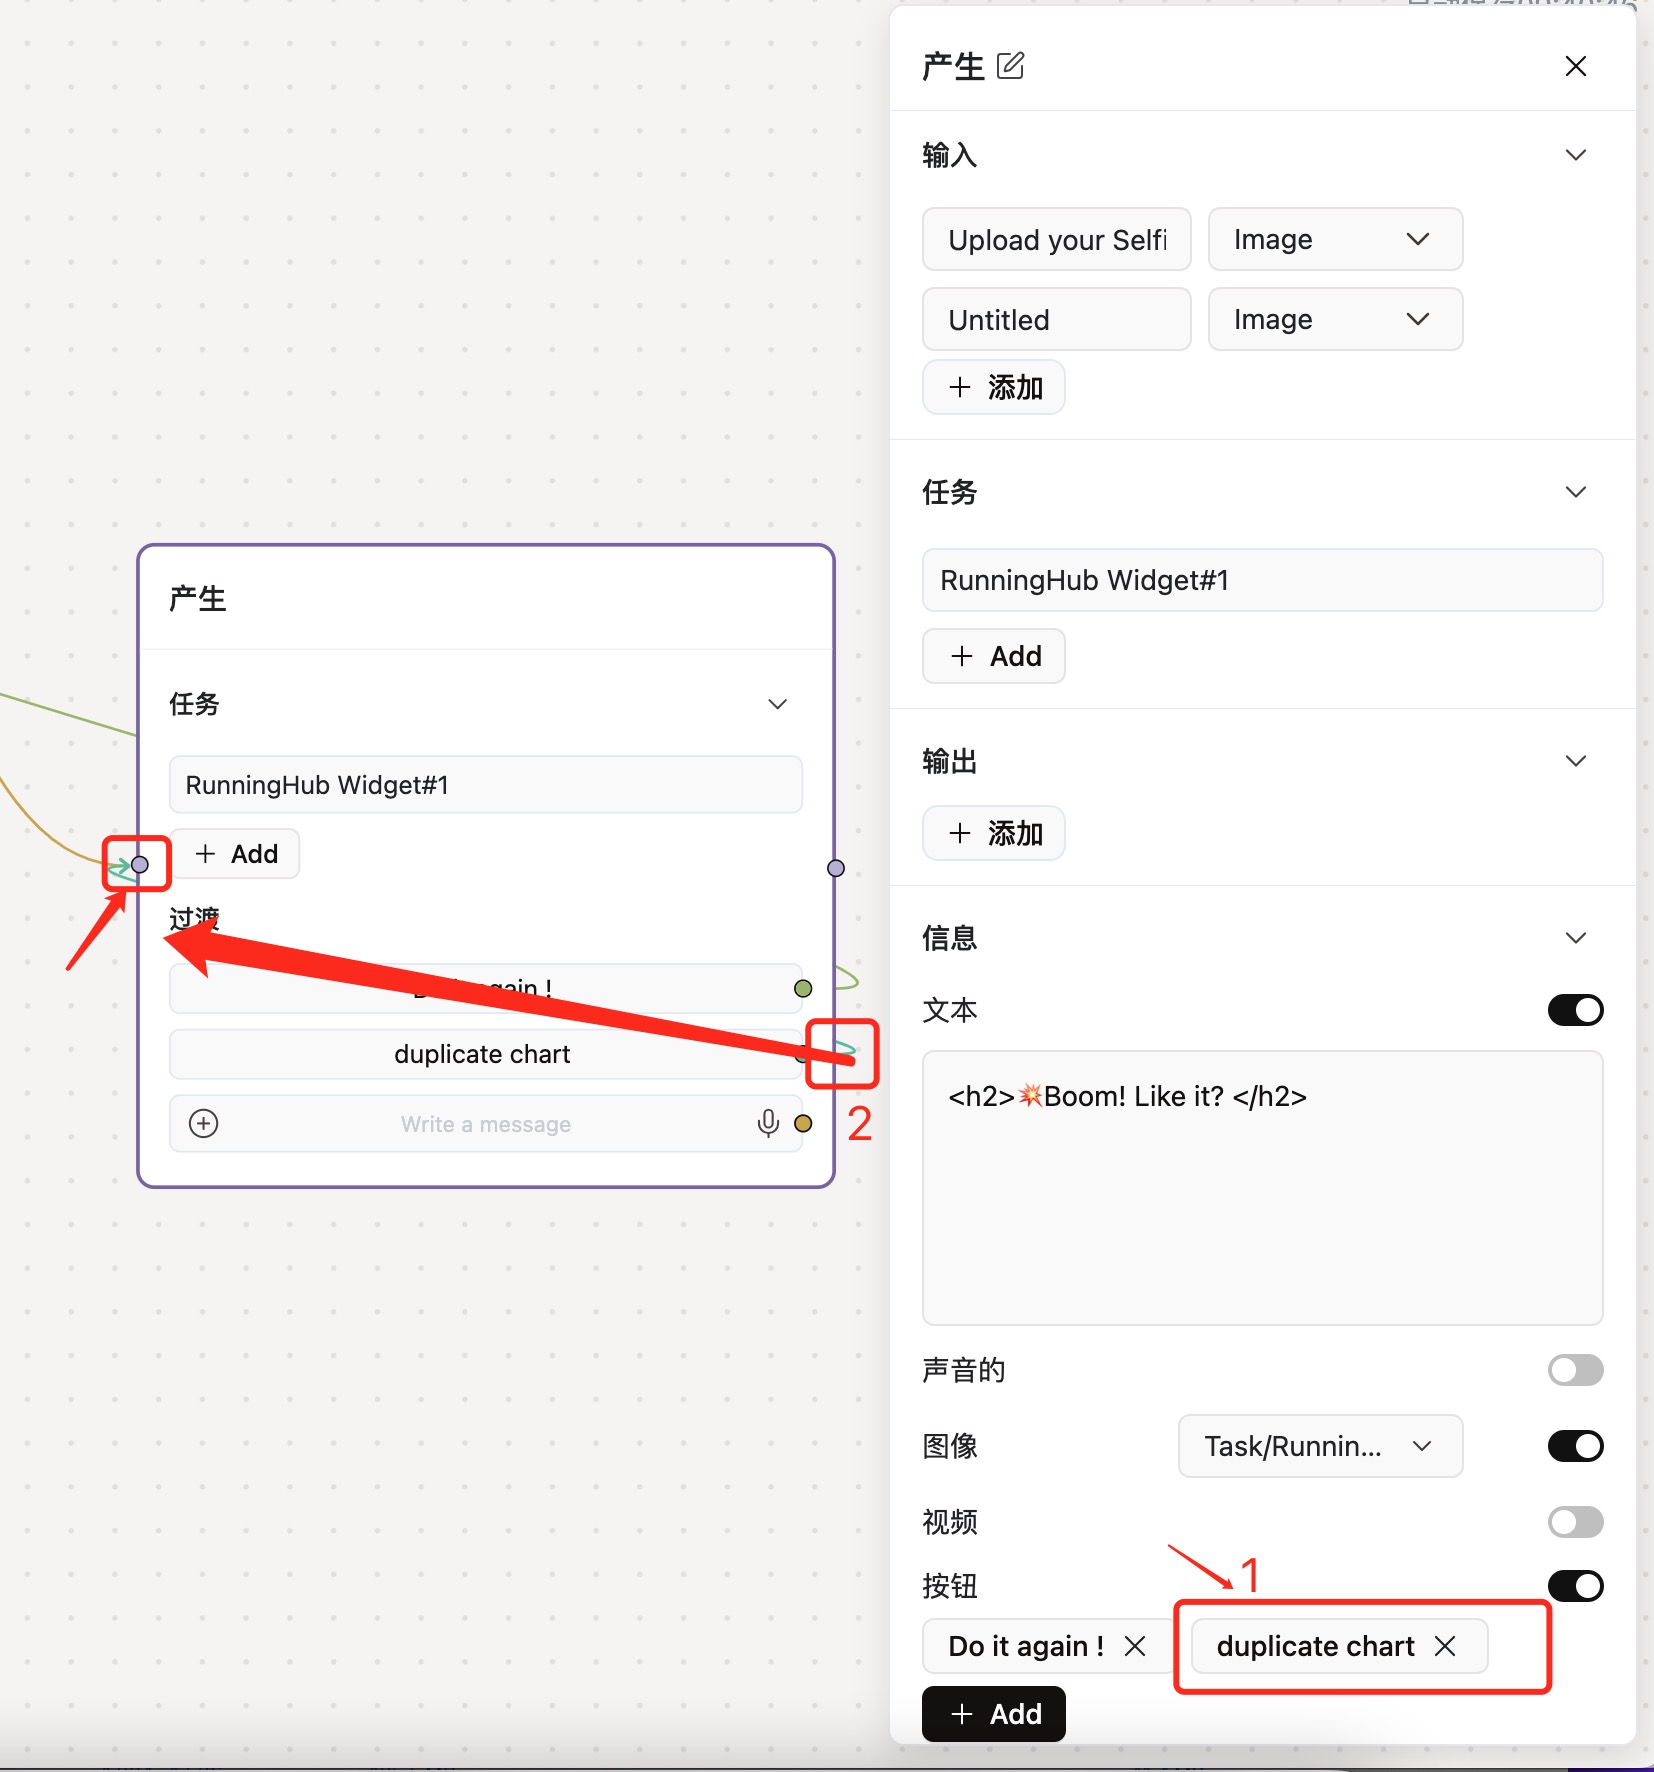The width and height of the screenshot is (1654, 1772).
Task: Click the plus attachment icon in message box
Action: (204, 1124)
